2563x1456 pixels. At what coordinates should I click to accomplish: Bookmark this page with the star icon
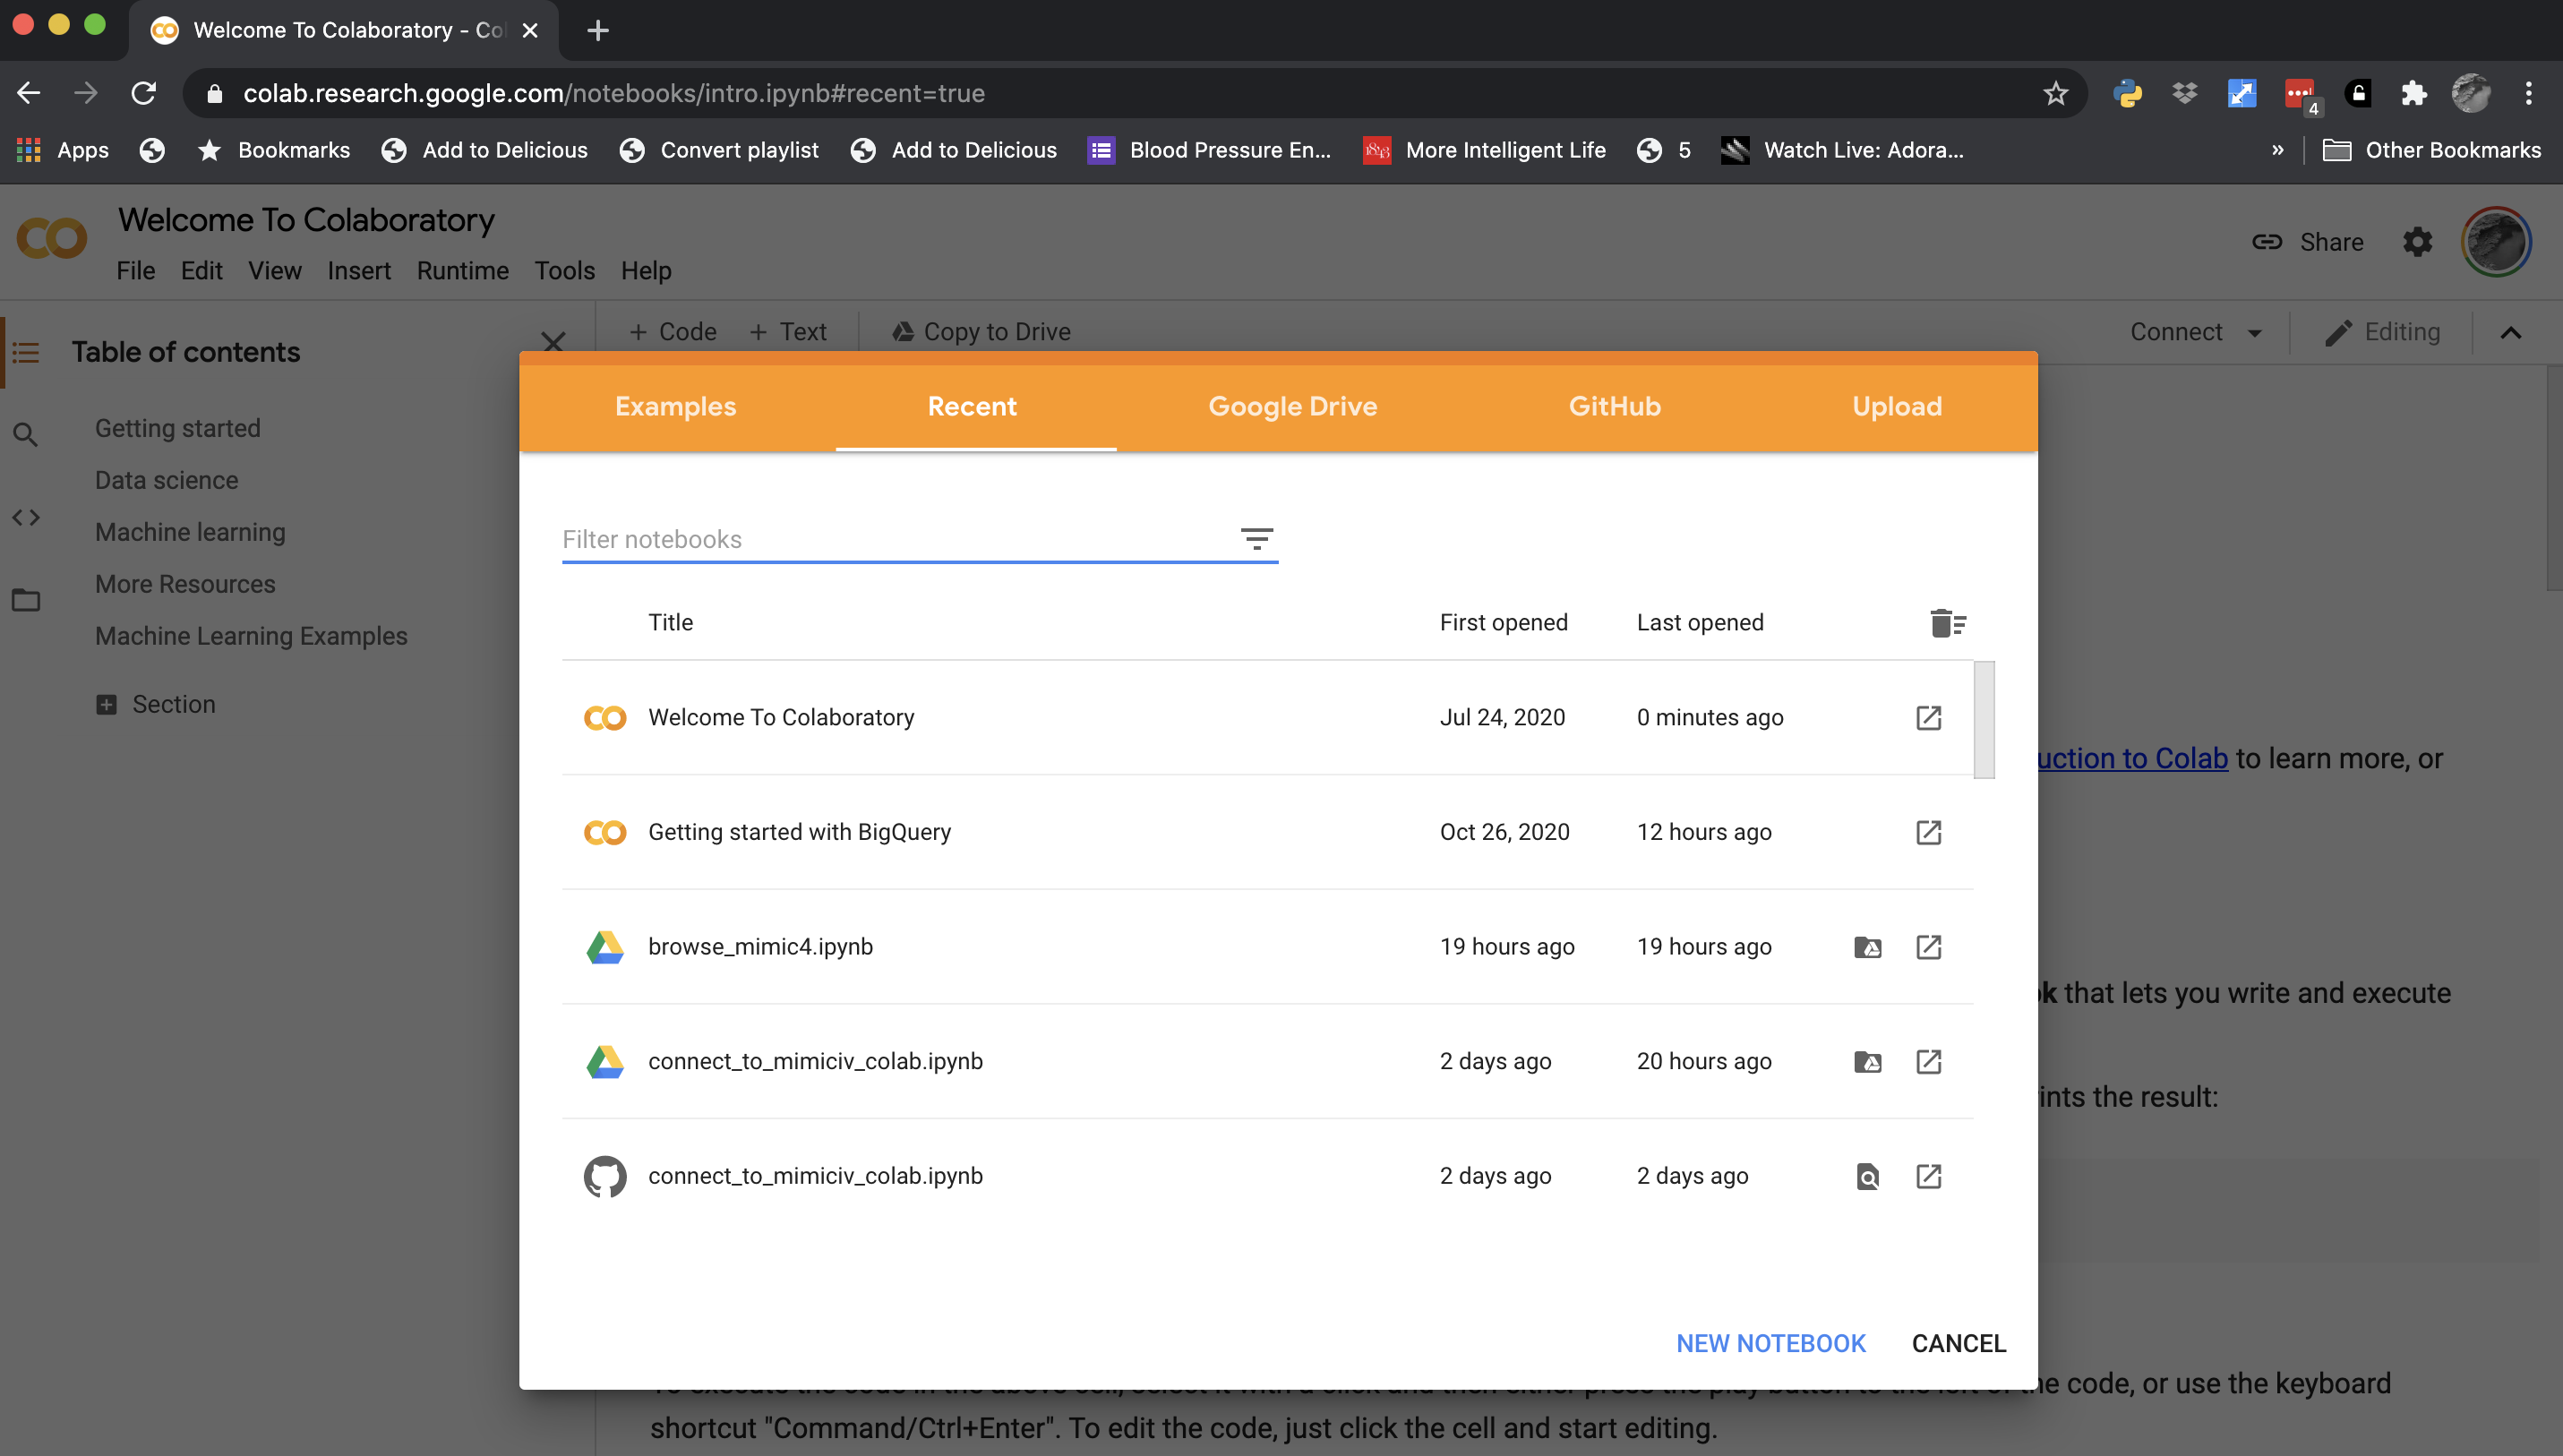click(2055, 93)
